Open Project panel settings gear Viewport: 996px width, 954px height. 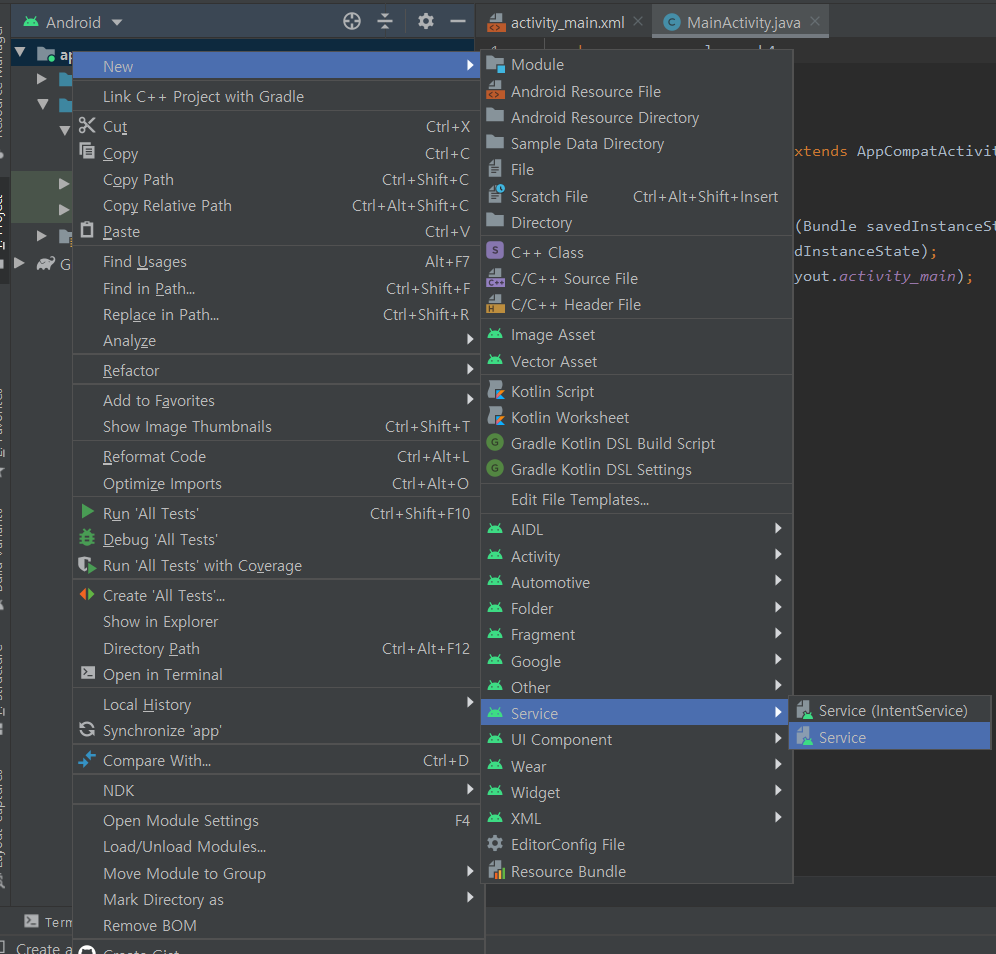(x=426, y=22)
